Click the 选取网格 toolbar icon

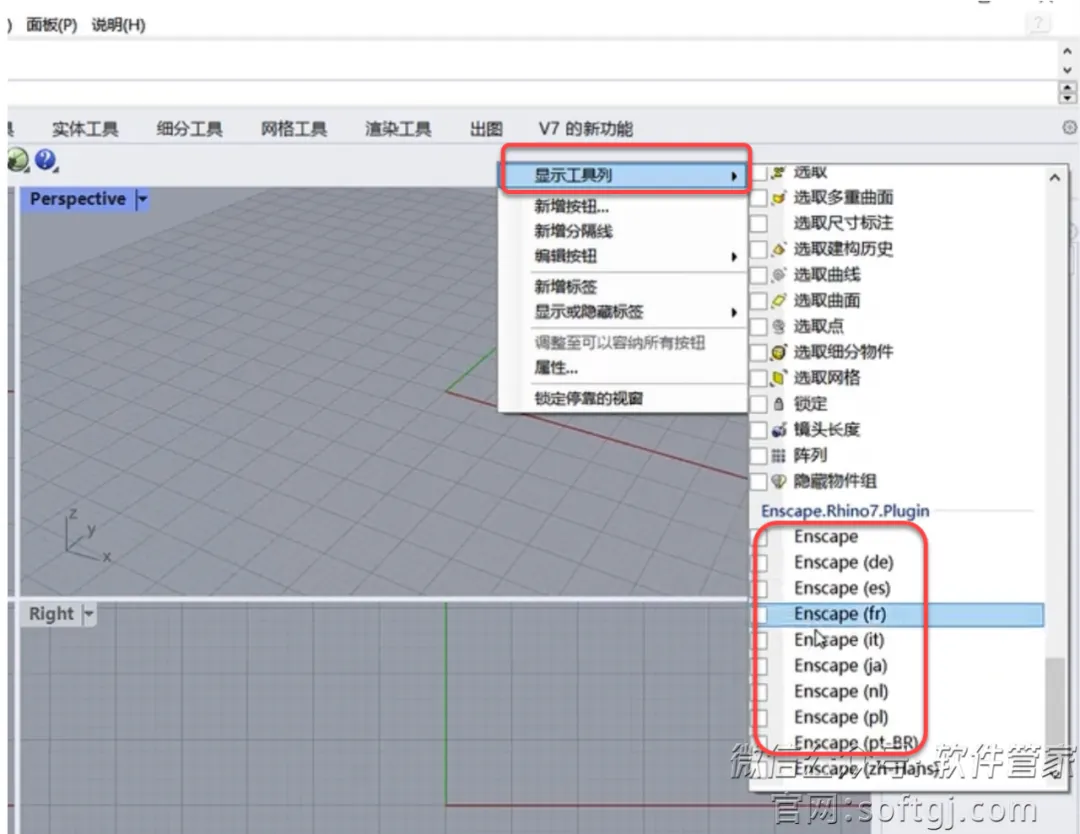pyautogui.click(x=778, y=377)
